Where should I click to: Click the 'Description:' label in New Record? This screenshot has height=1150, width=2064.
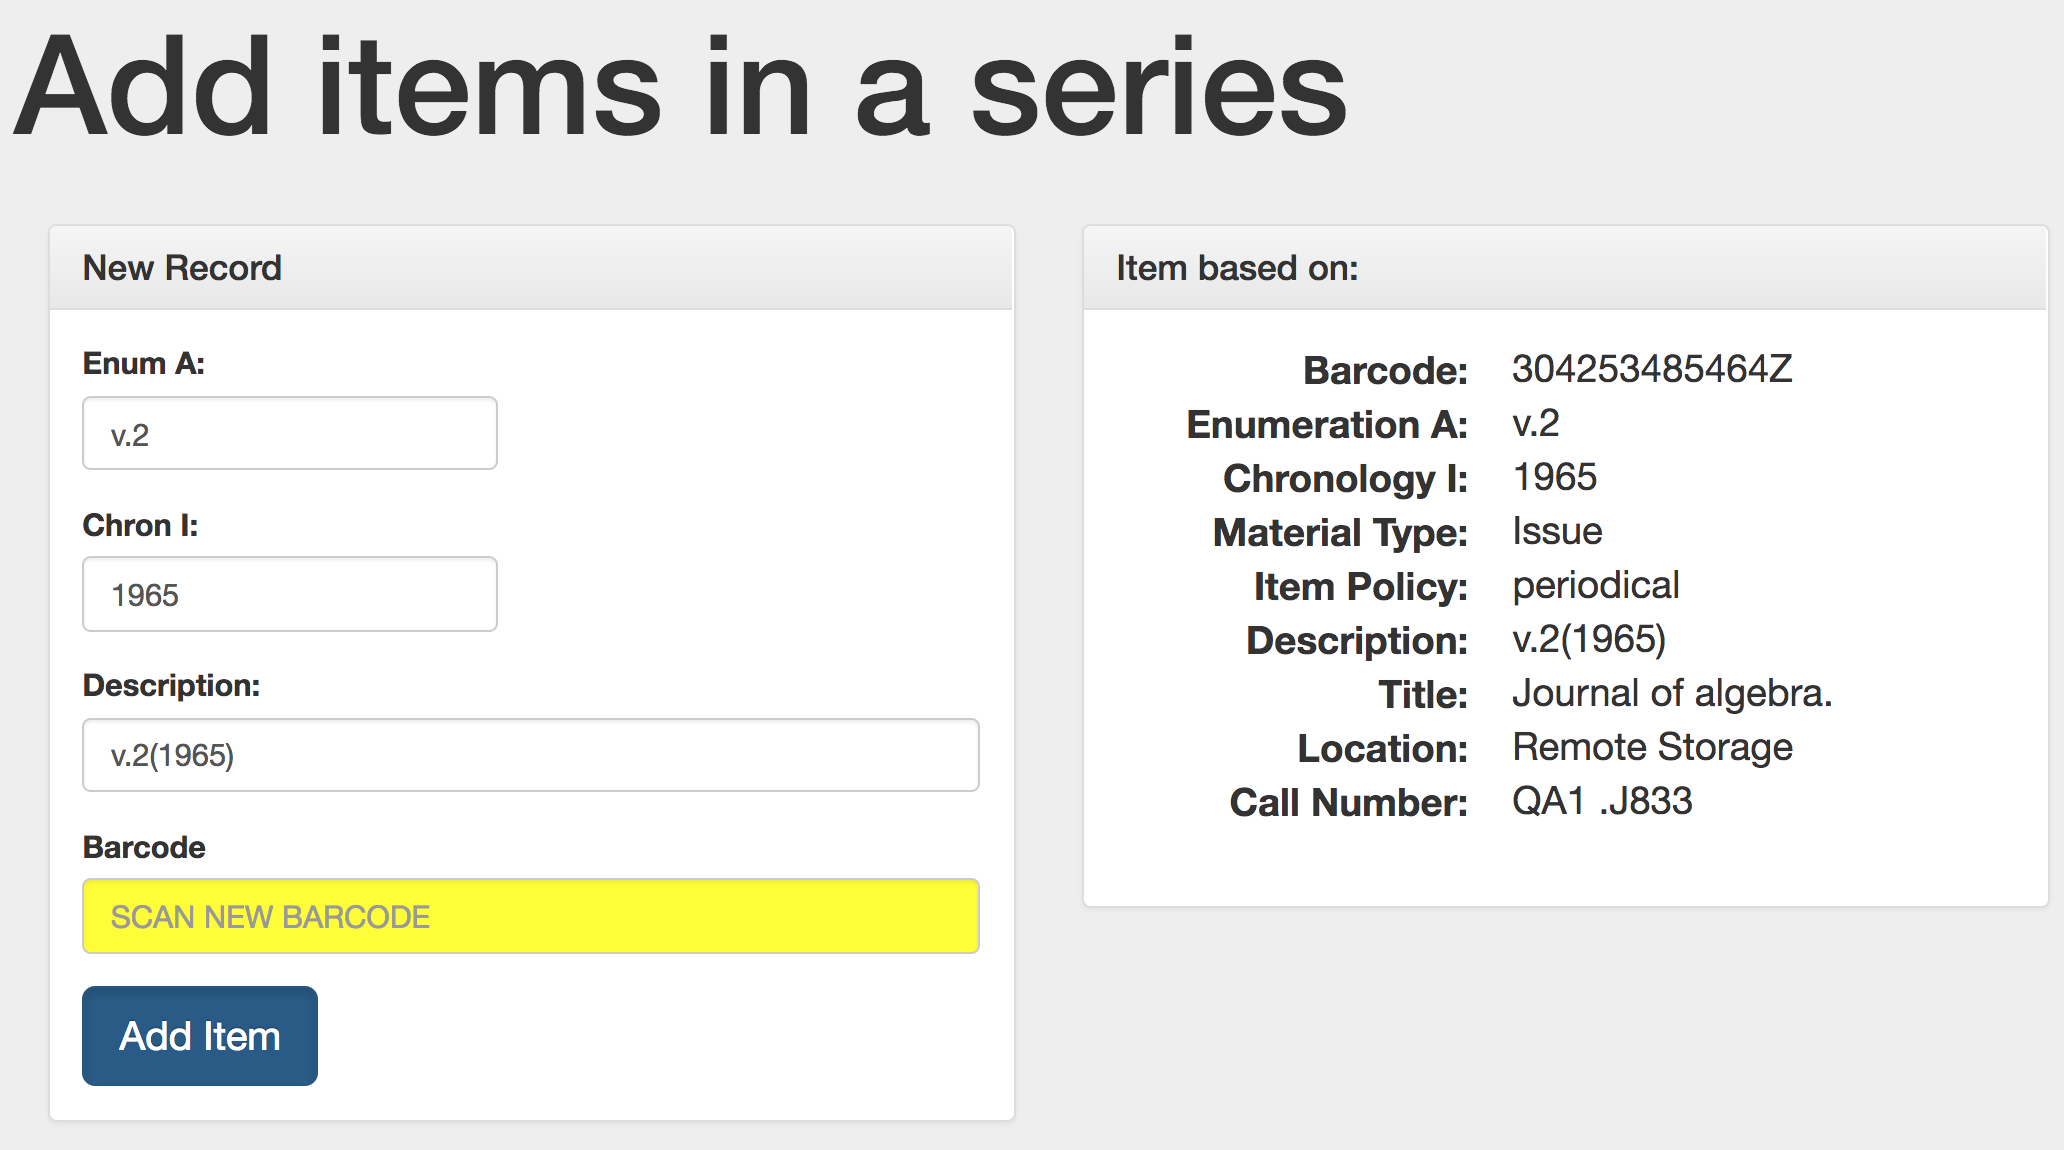coord(171,685)
